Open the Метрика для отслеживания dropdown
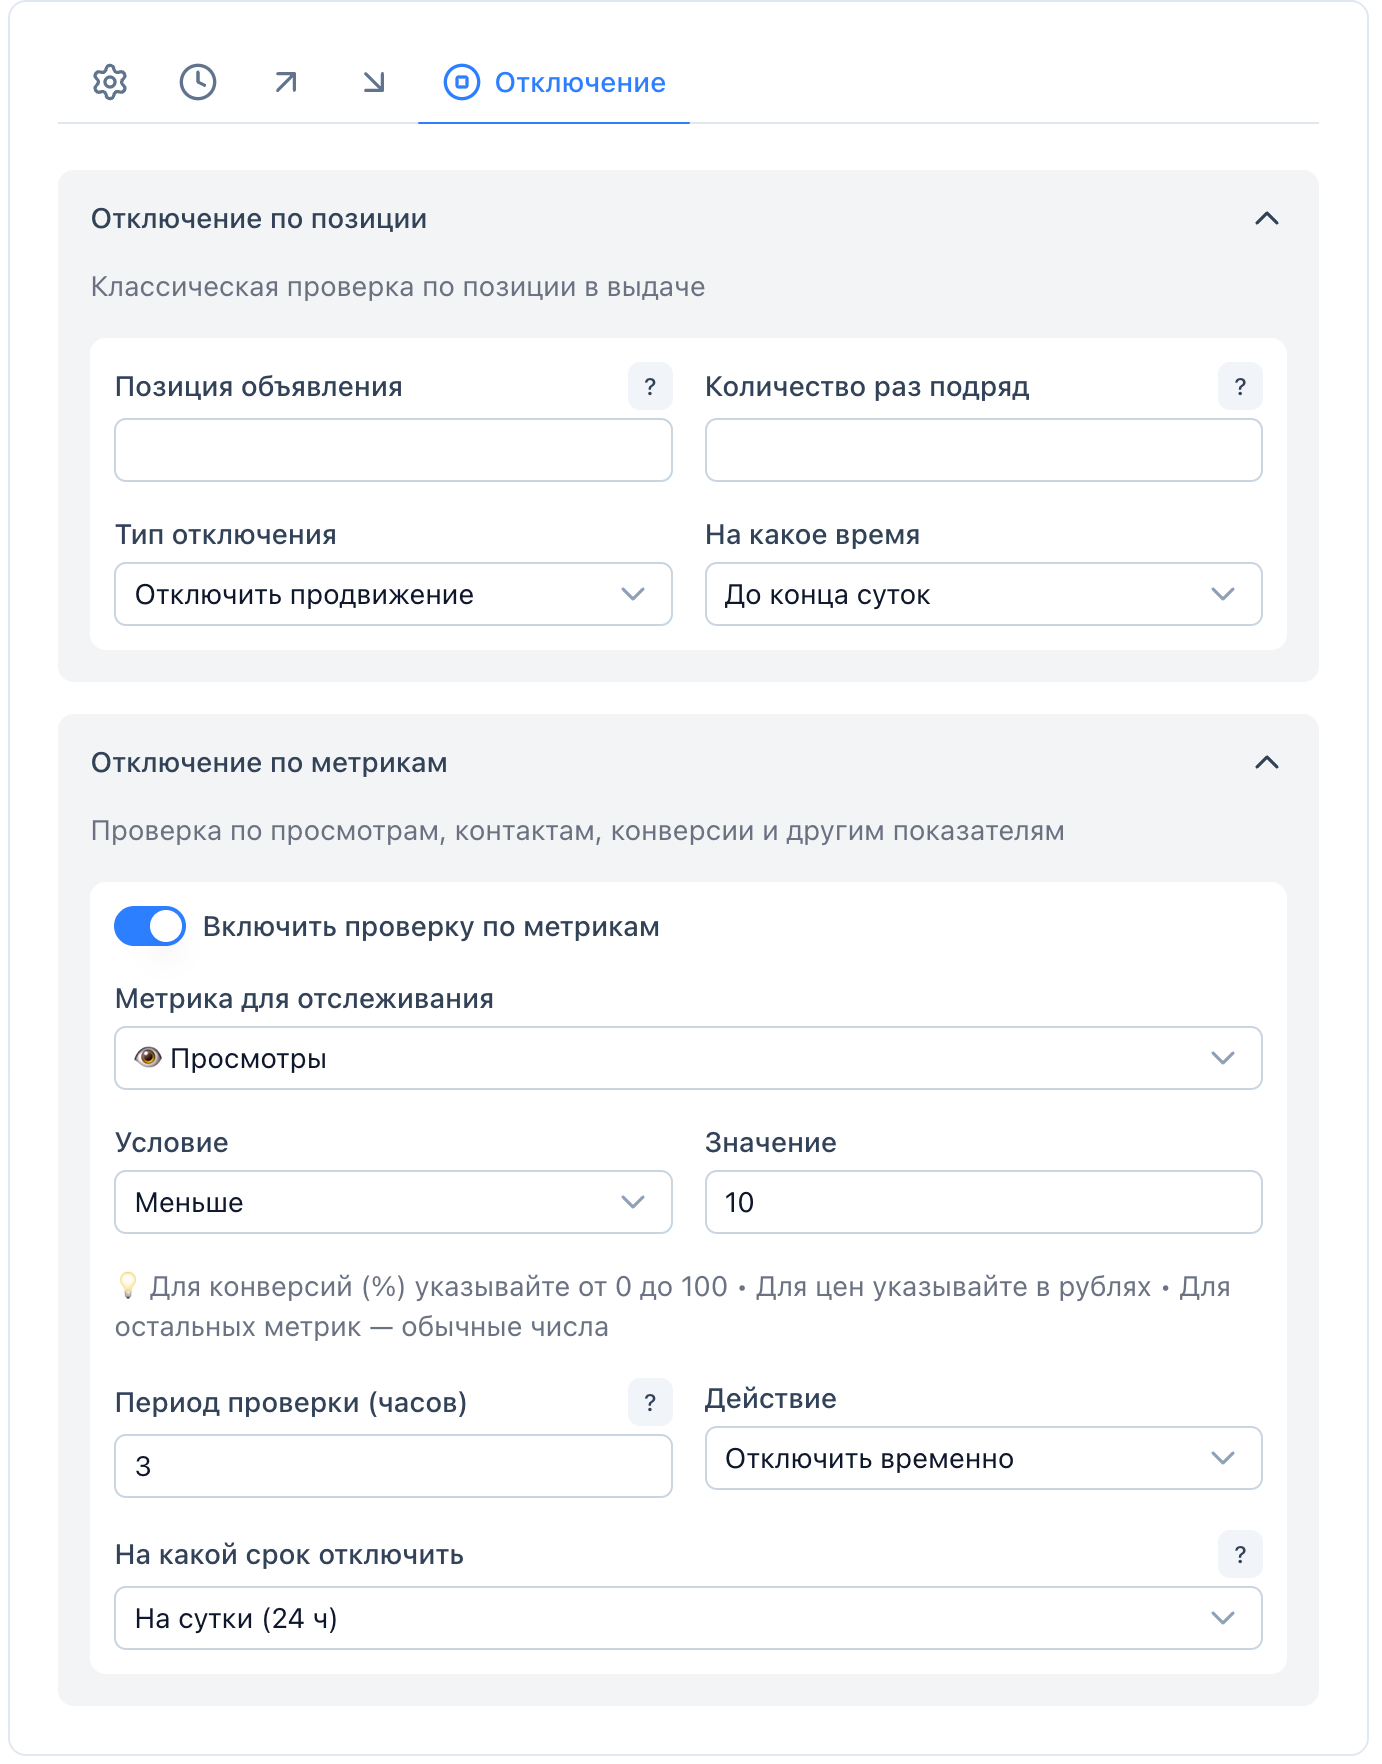Image resolution: width=1382 pixels, height=1764 pixels. pos(688,1059)
